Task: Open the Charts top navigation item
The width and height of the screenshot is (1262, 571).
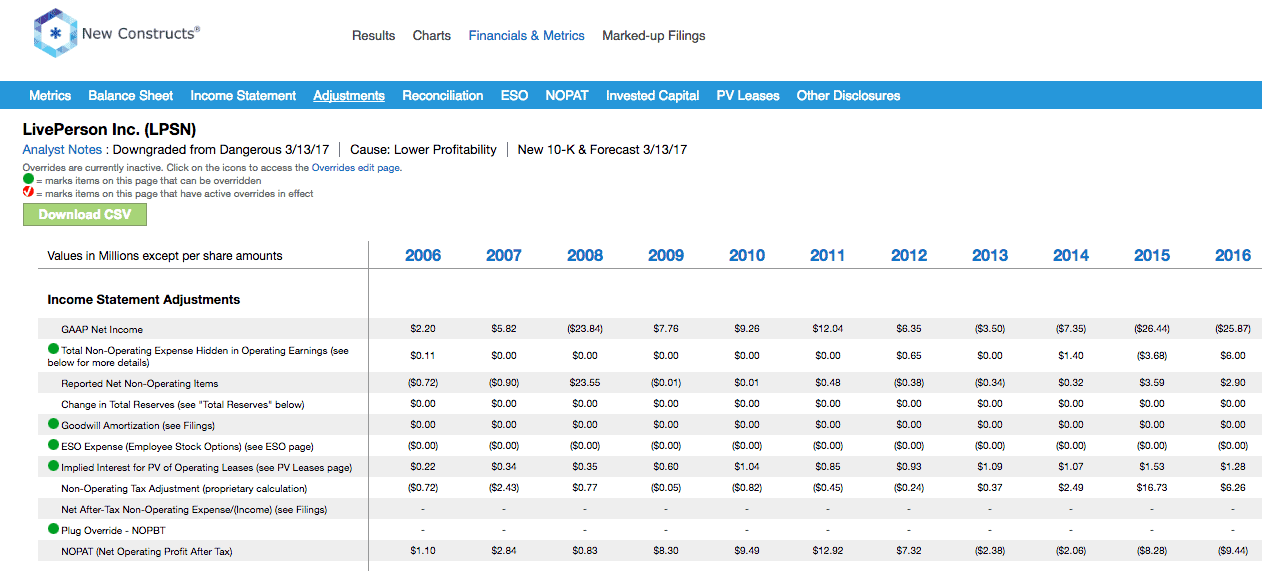Action: tap(432, 35)
